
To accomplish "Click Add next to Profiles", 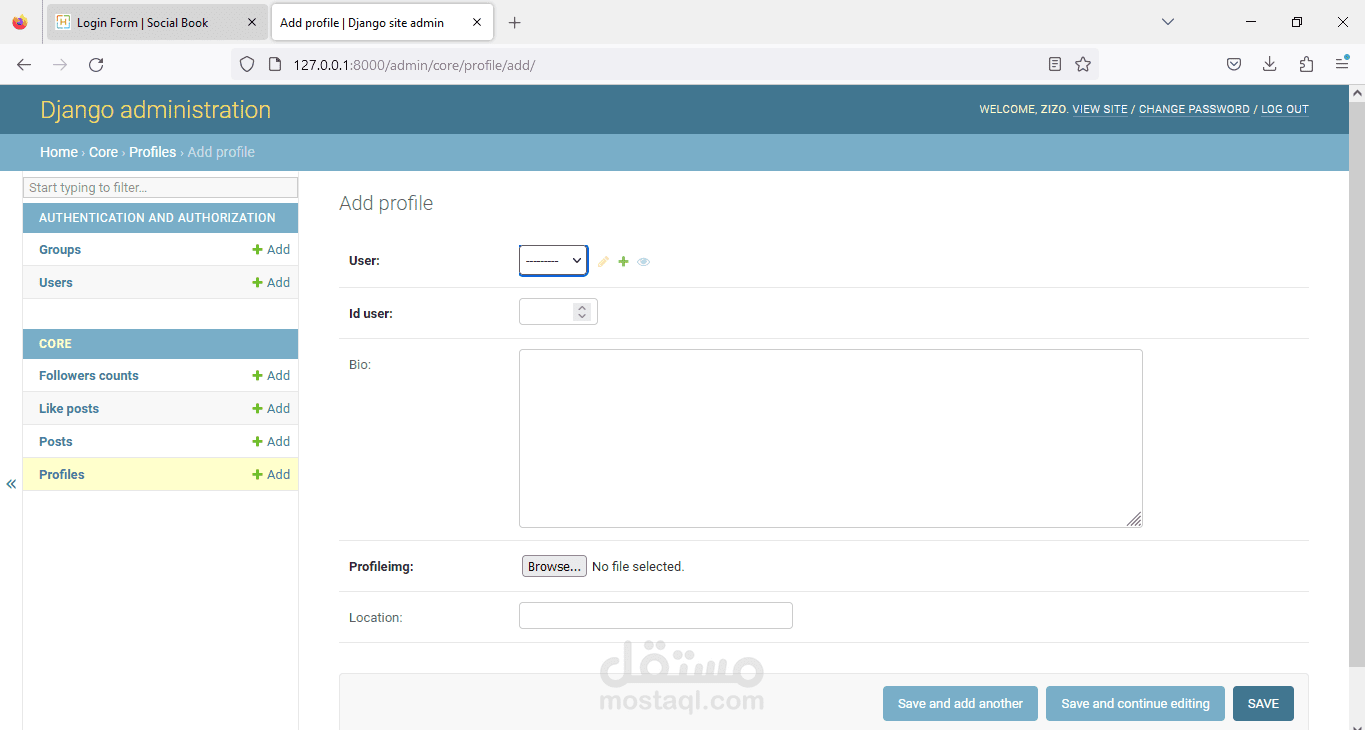I will click(271, 475).
